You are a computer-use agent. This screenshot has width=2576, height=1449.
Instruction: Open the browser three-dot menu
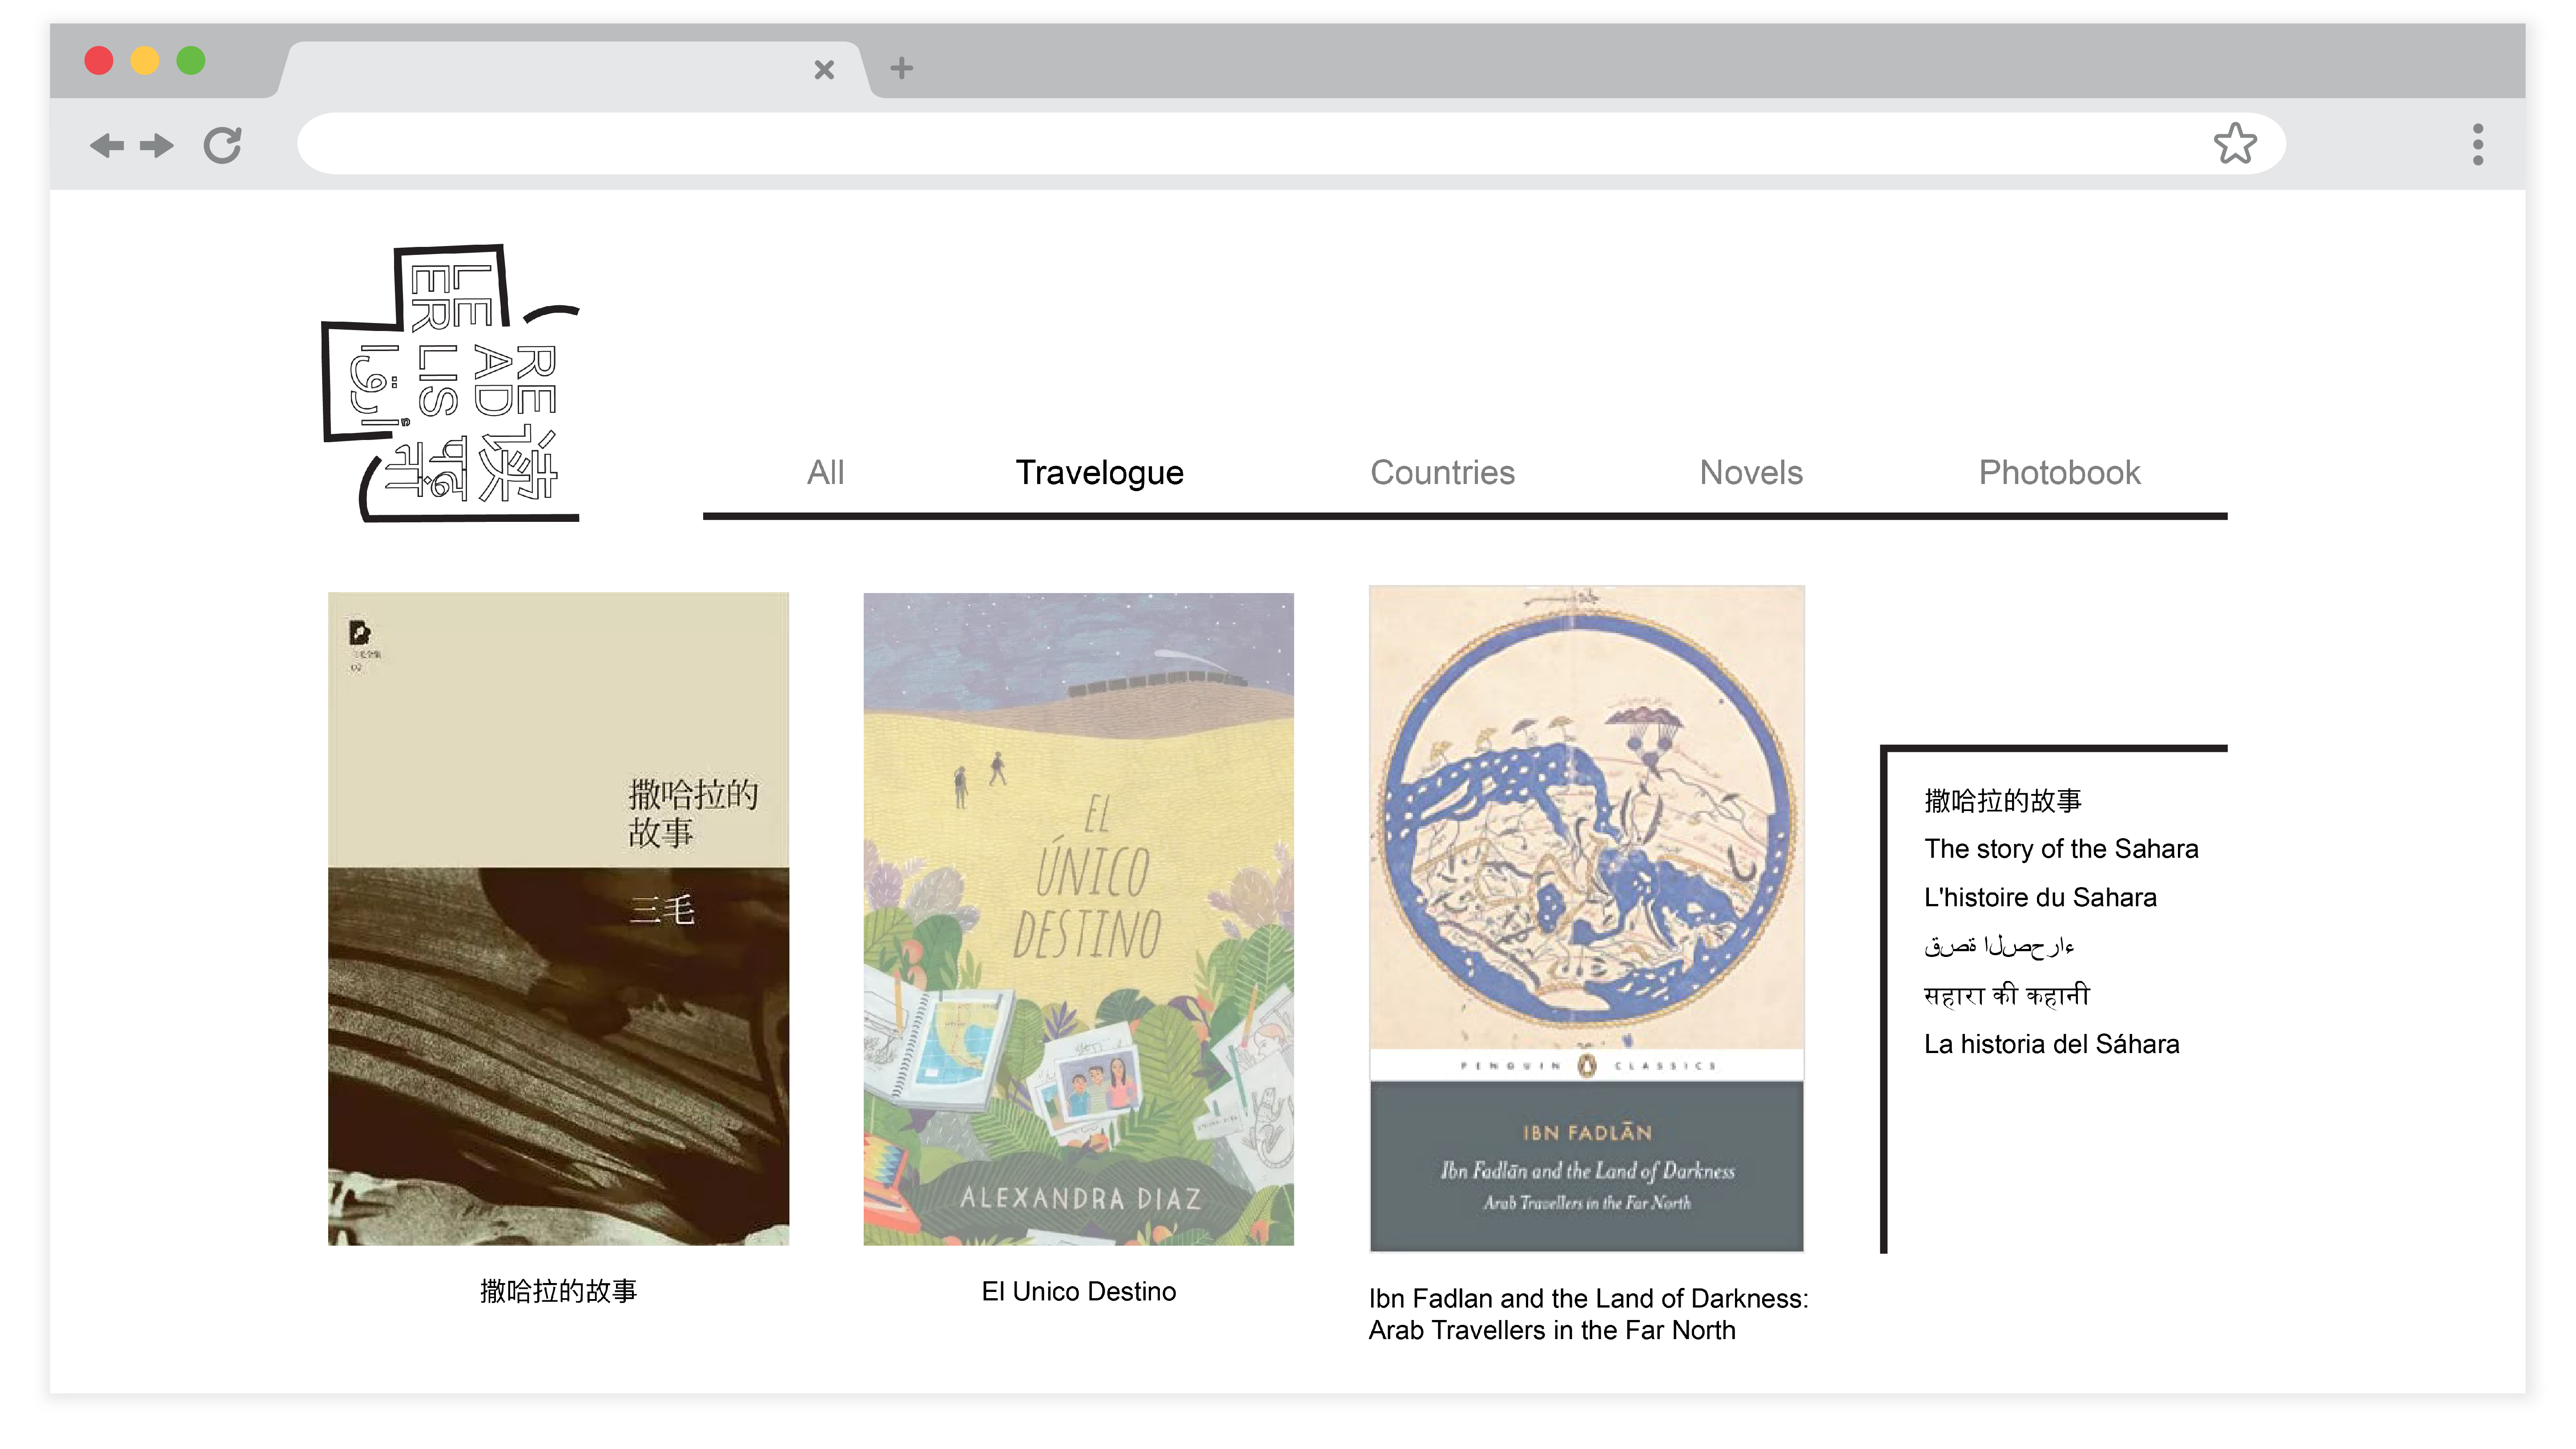point(2478,145)
